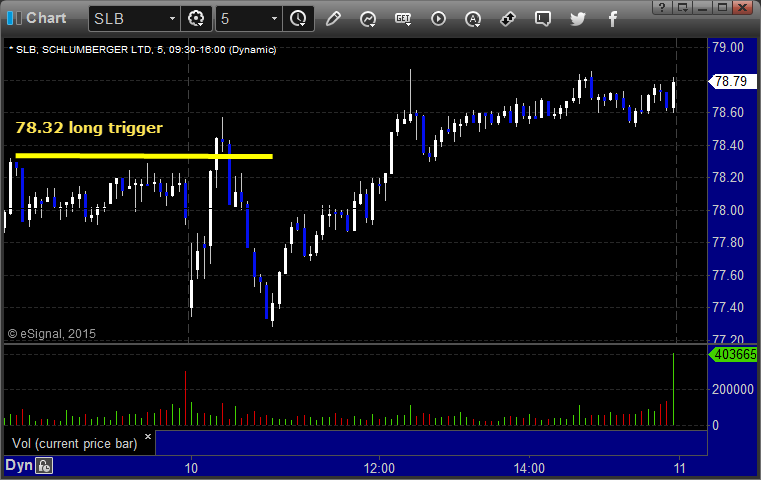Open the circled A alerts icon
This screenshot has width=761, height=480.
473,19
